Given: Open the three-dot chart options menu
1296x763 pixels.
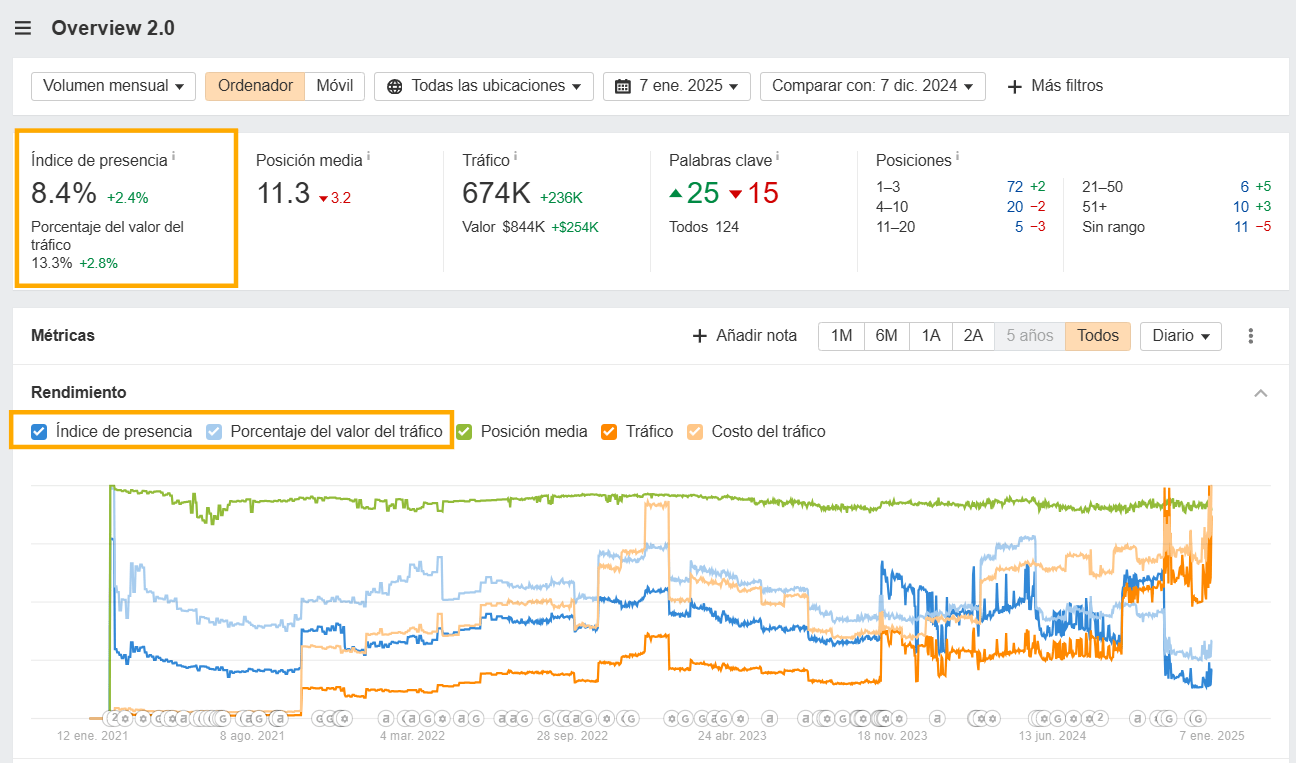Looking at the screenshot, I should pyautogui.click(x=1250, y=336).
